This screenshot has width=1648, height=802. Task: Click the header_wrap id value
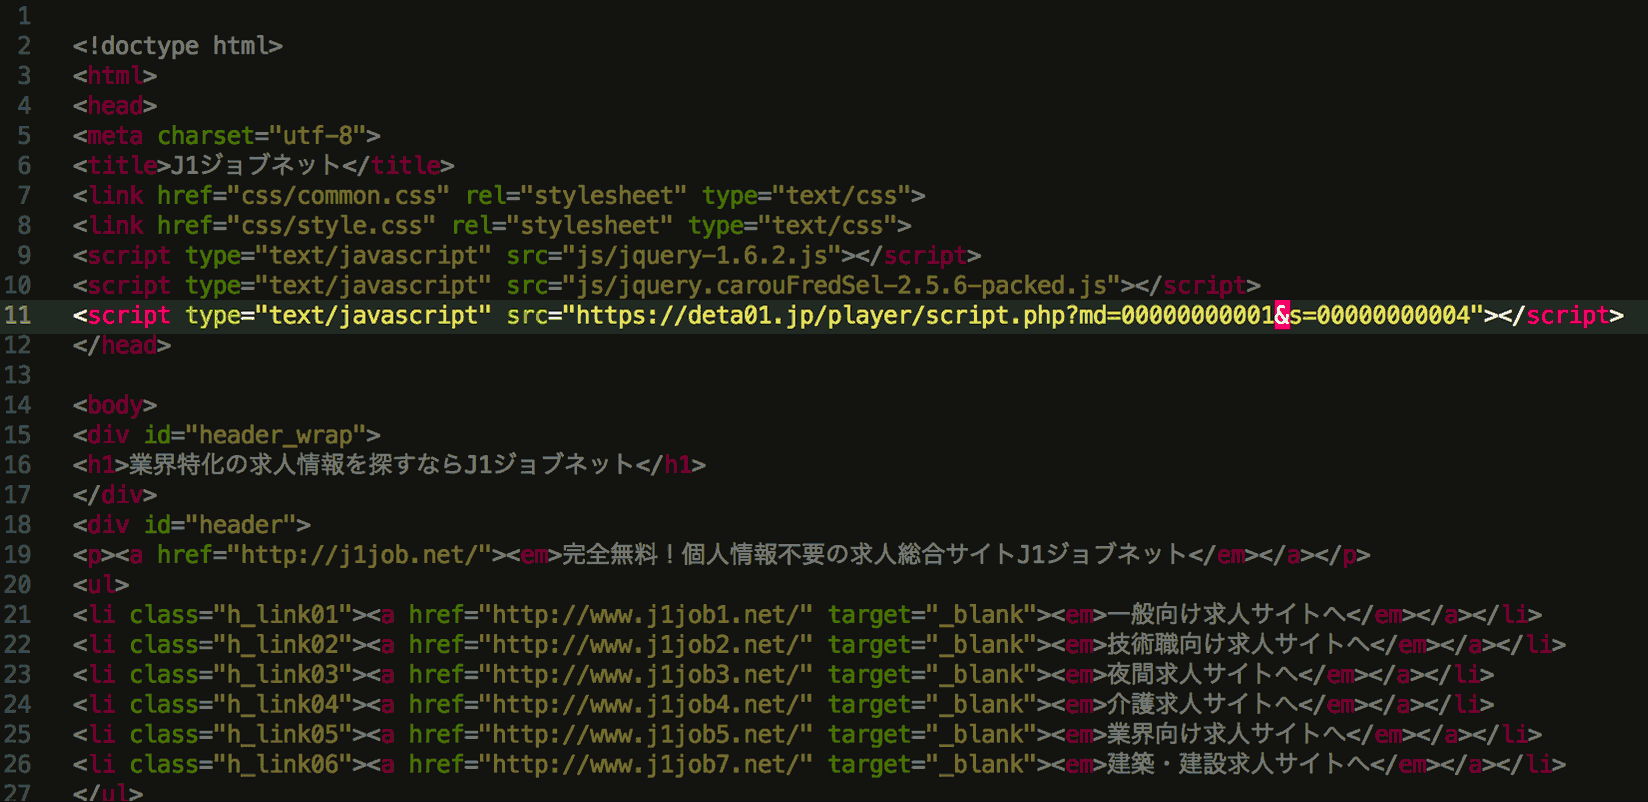click(x=276, y=436)
